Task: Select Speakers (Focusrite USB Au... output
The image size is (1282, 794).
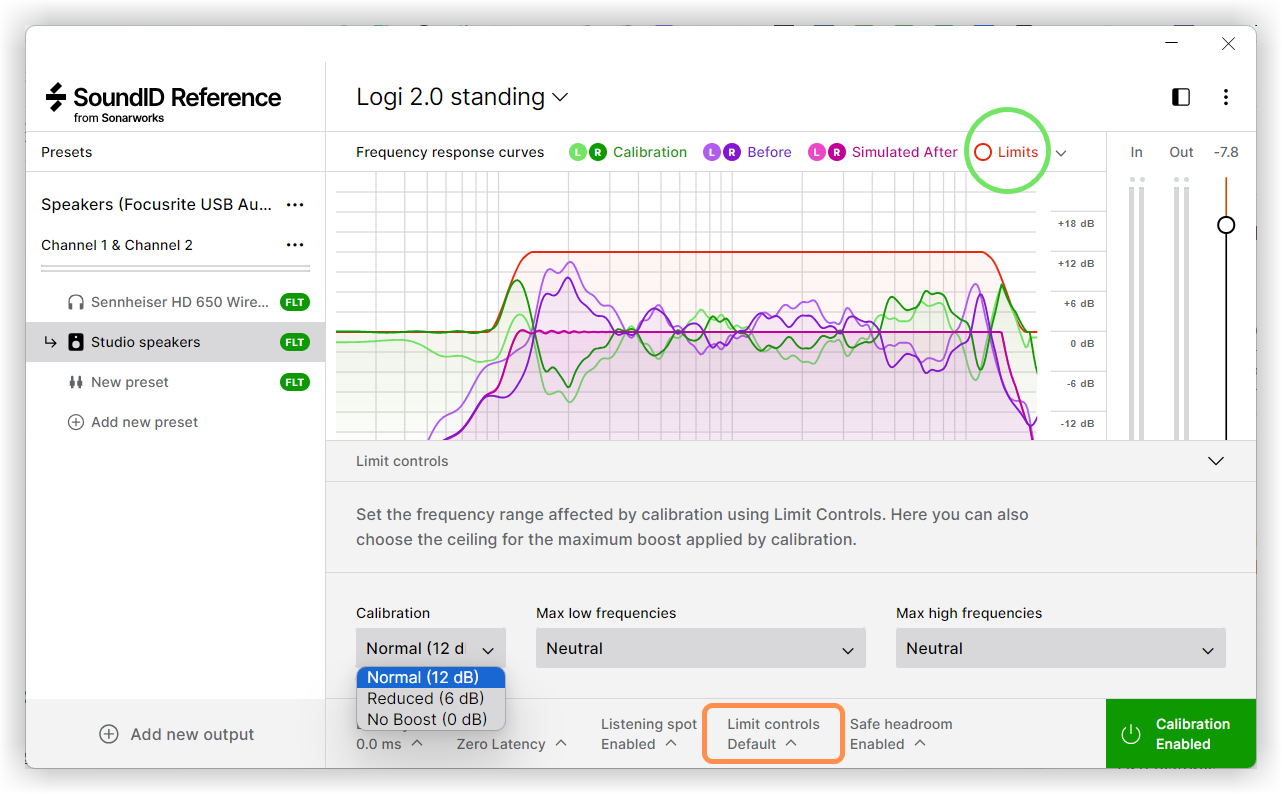Action: coord(156,204)
